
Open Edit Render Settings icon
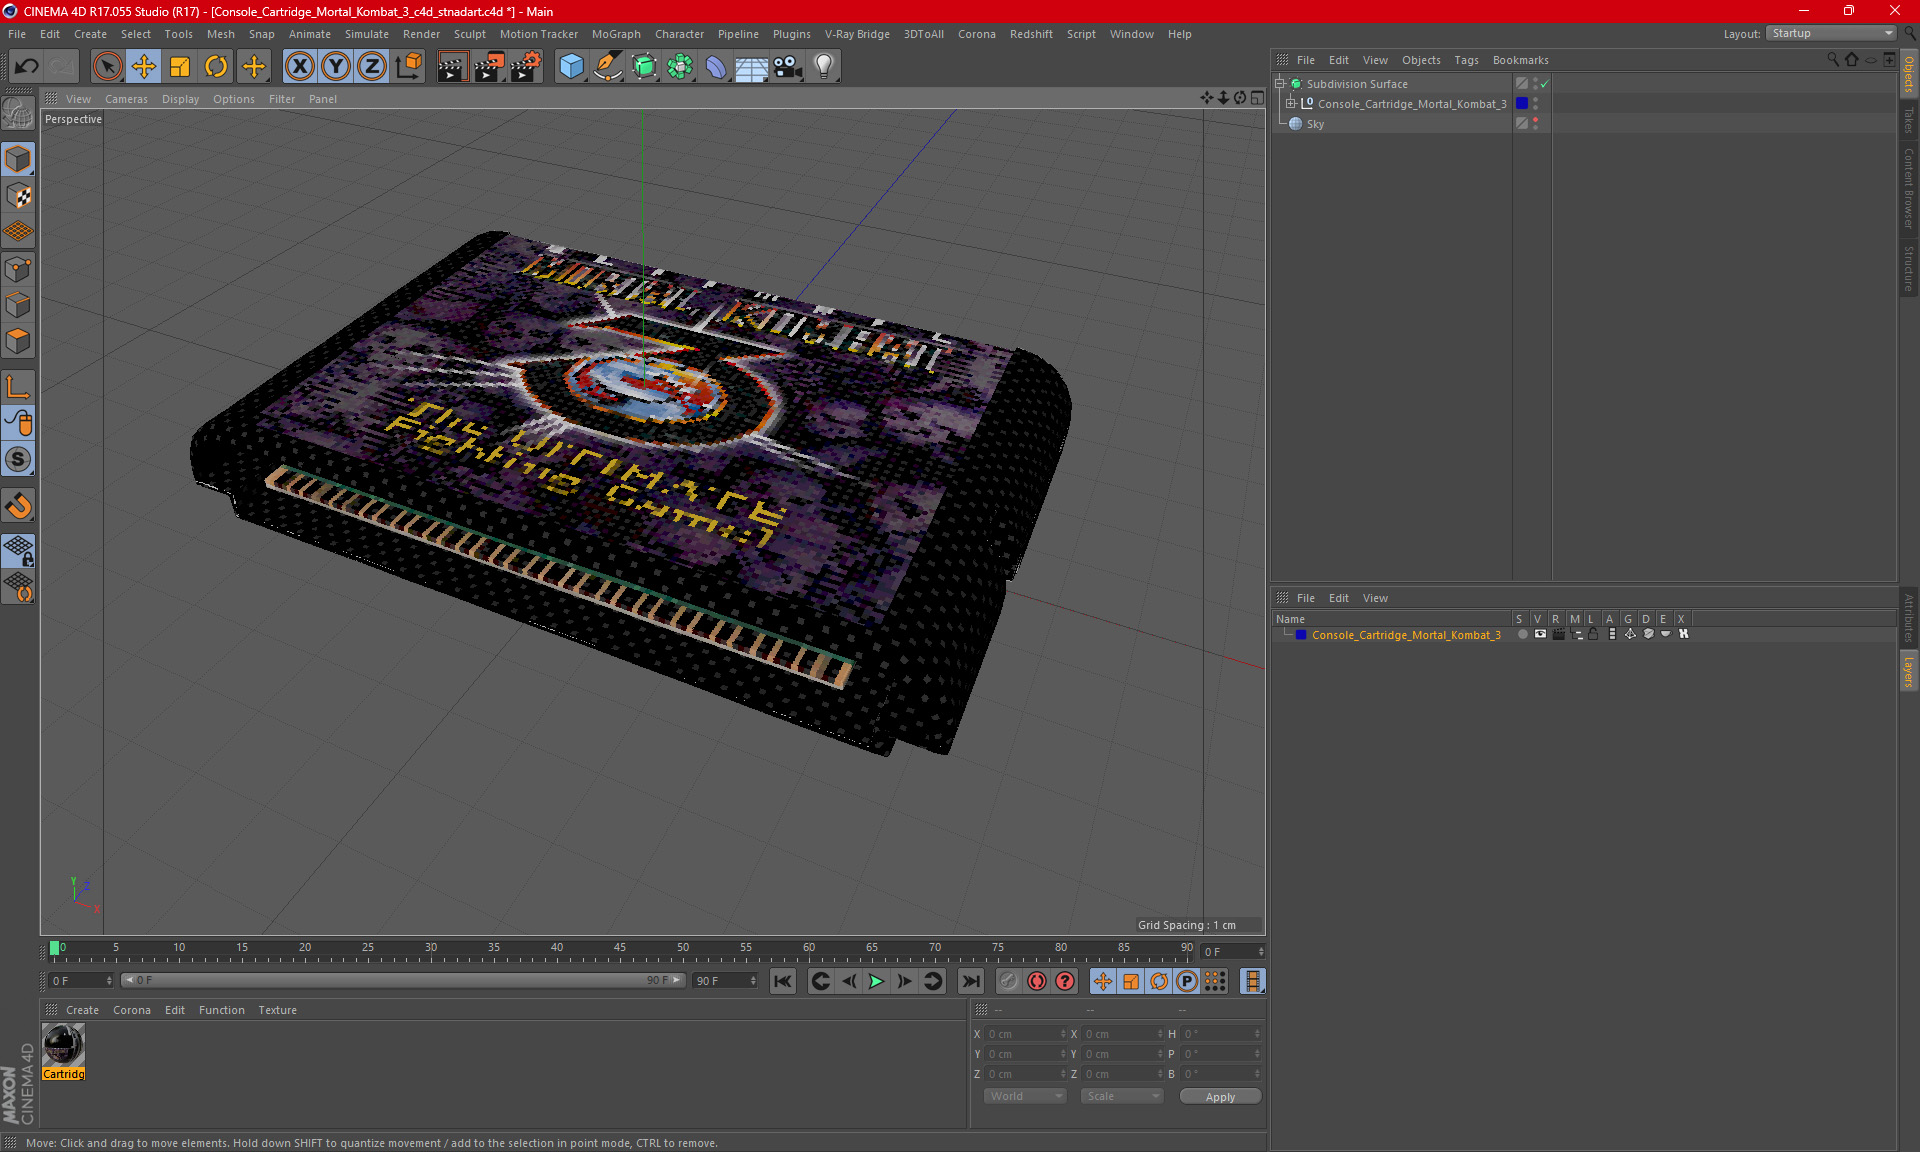pos(526,67)
